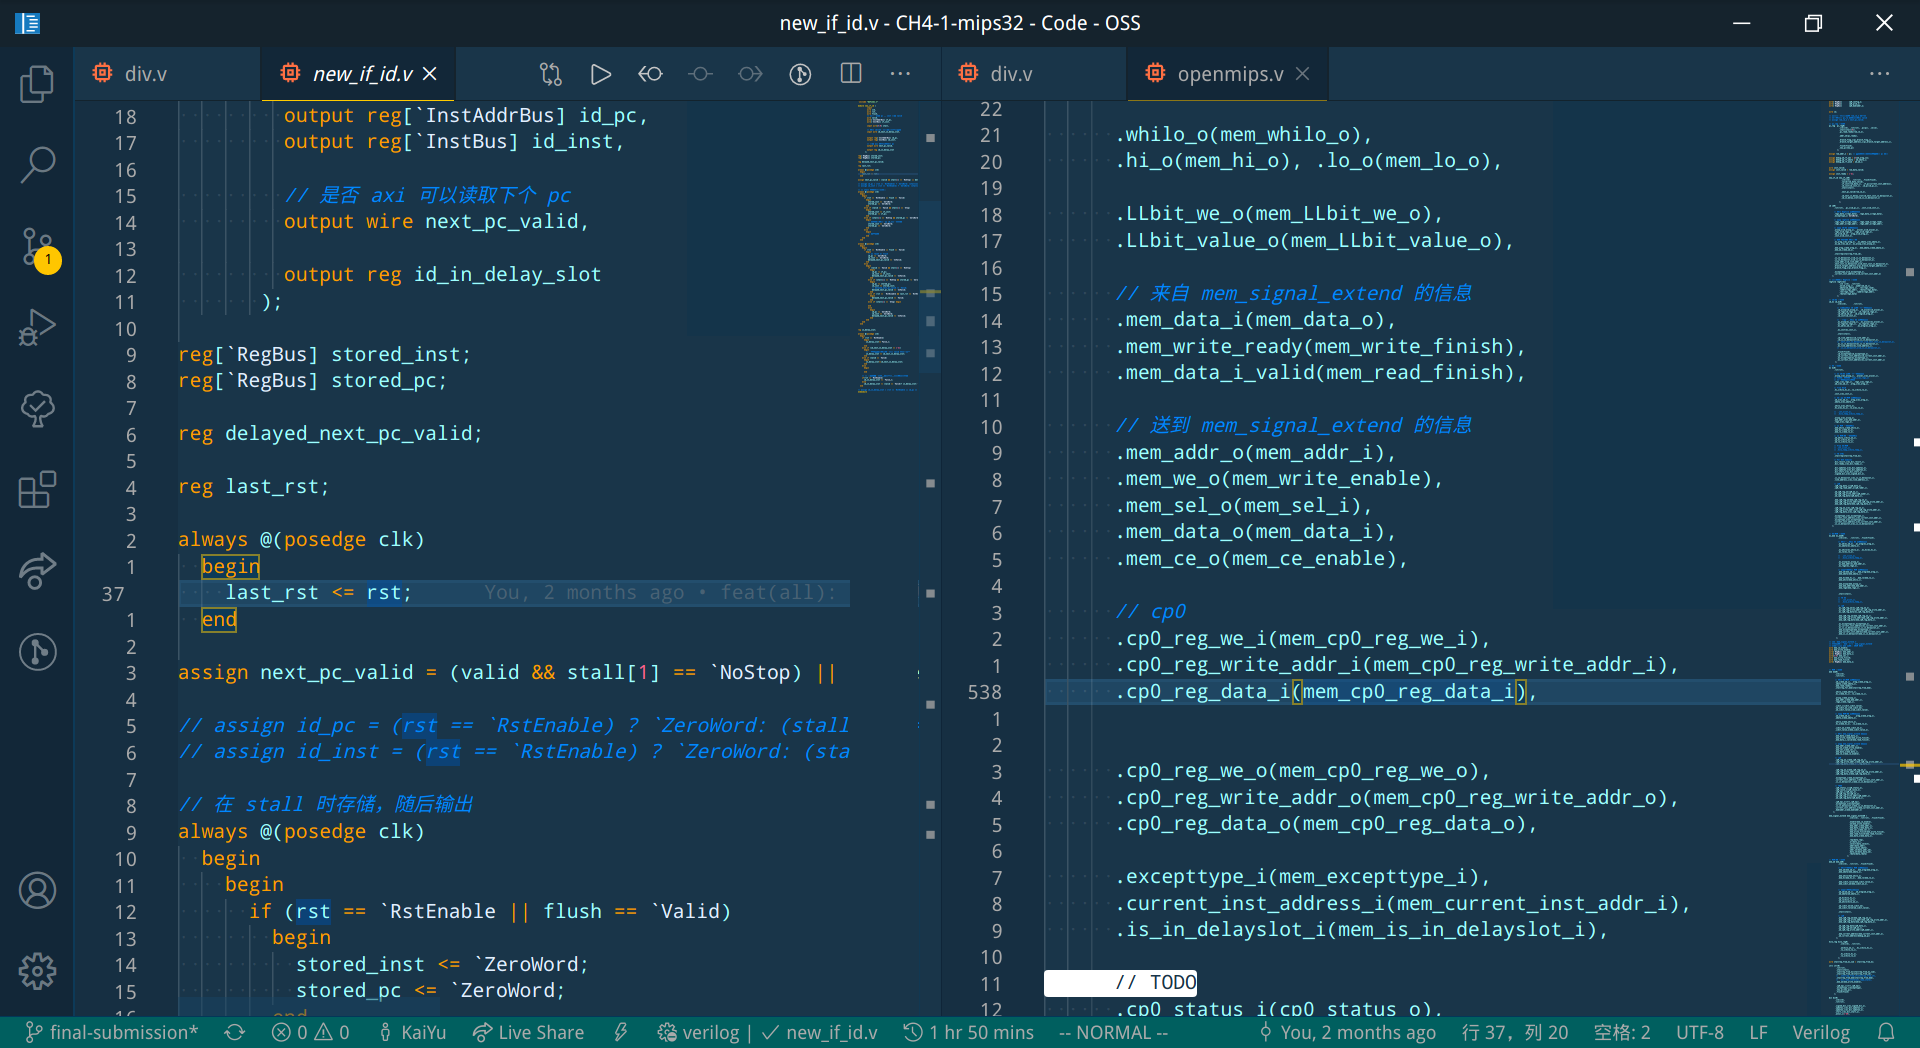Image resolution: width=1920 pixels, height=1048 pixels.
Task: Open the Git Graph circular icon in activity bar
Action: coord(37,652)
